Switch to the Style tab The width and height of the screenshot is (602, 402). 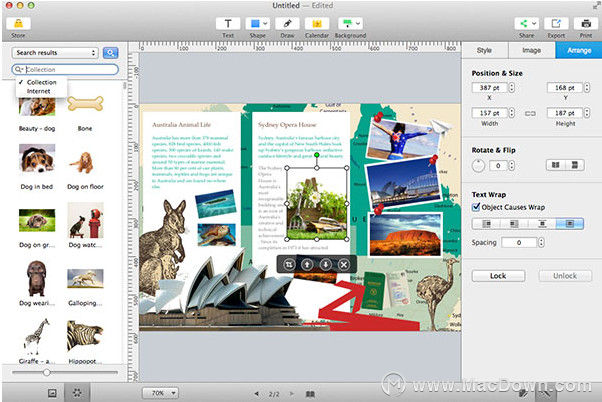[x=485, y=50]
